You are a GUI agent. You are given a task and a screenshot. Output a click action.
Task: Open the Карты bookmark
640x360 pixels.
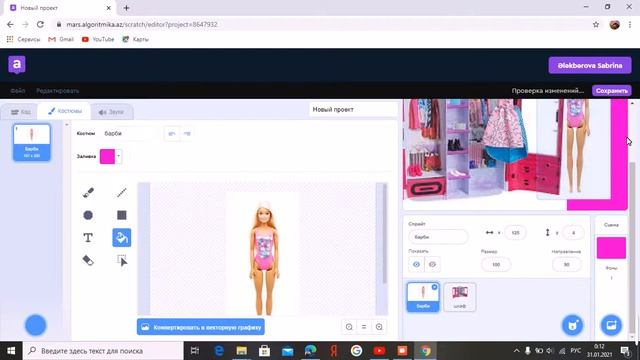pyautogui.click(x=136, y=39)
